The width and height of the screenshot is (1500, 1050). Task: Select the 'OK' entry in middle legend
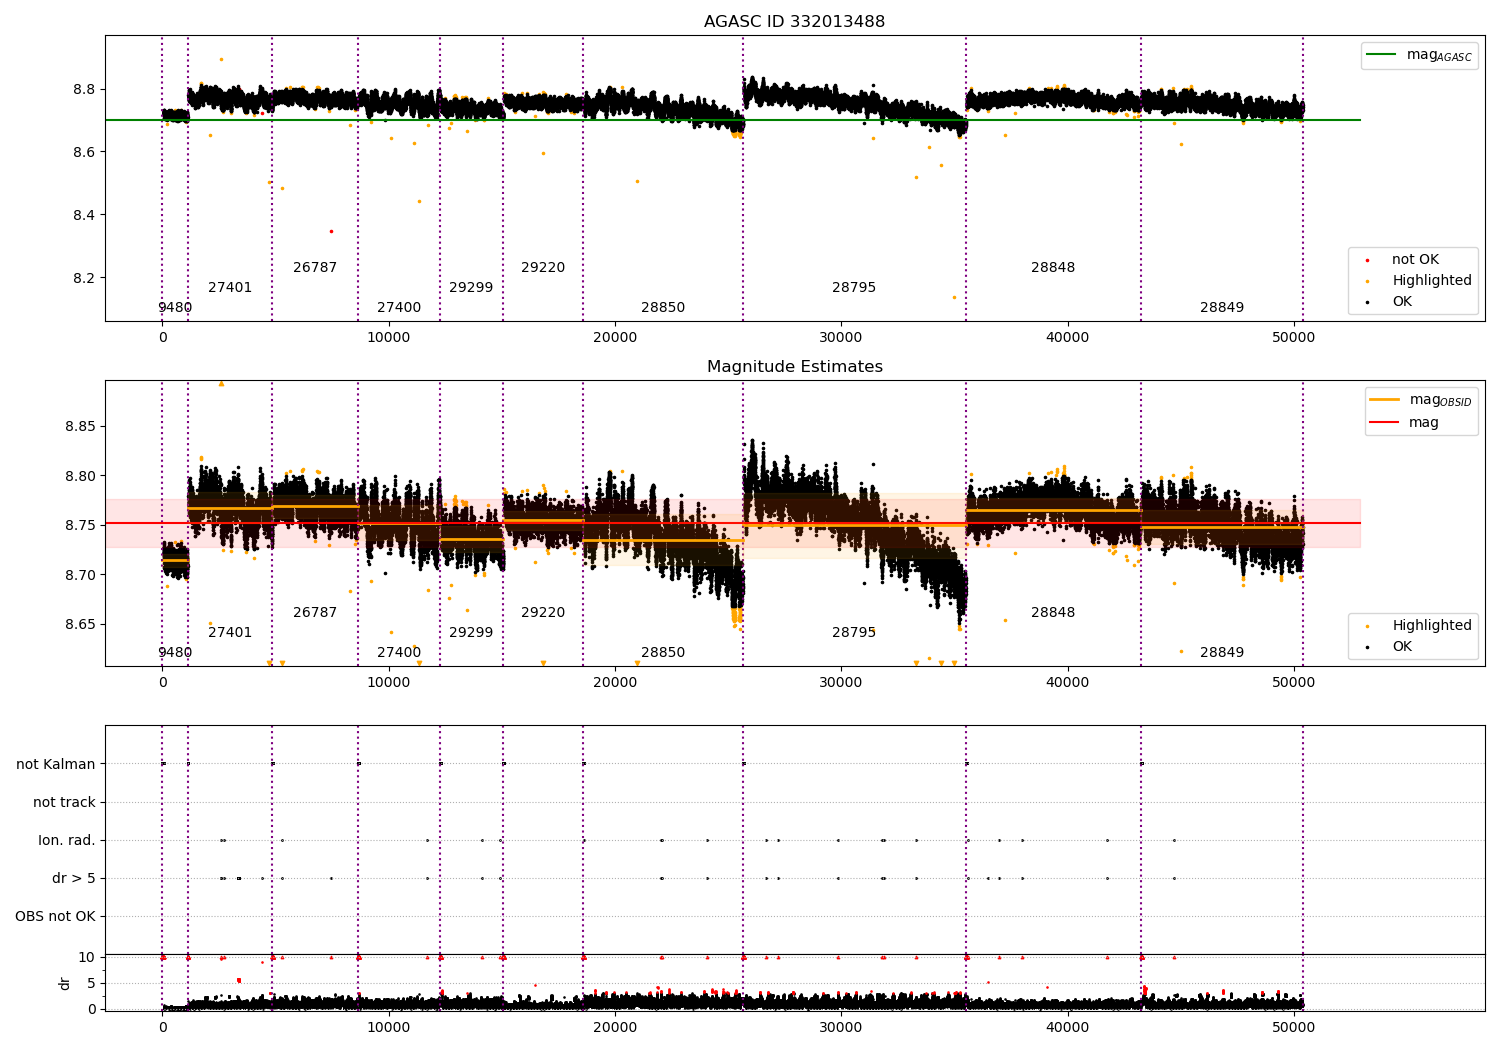[x=1402, y=647]
